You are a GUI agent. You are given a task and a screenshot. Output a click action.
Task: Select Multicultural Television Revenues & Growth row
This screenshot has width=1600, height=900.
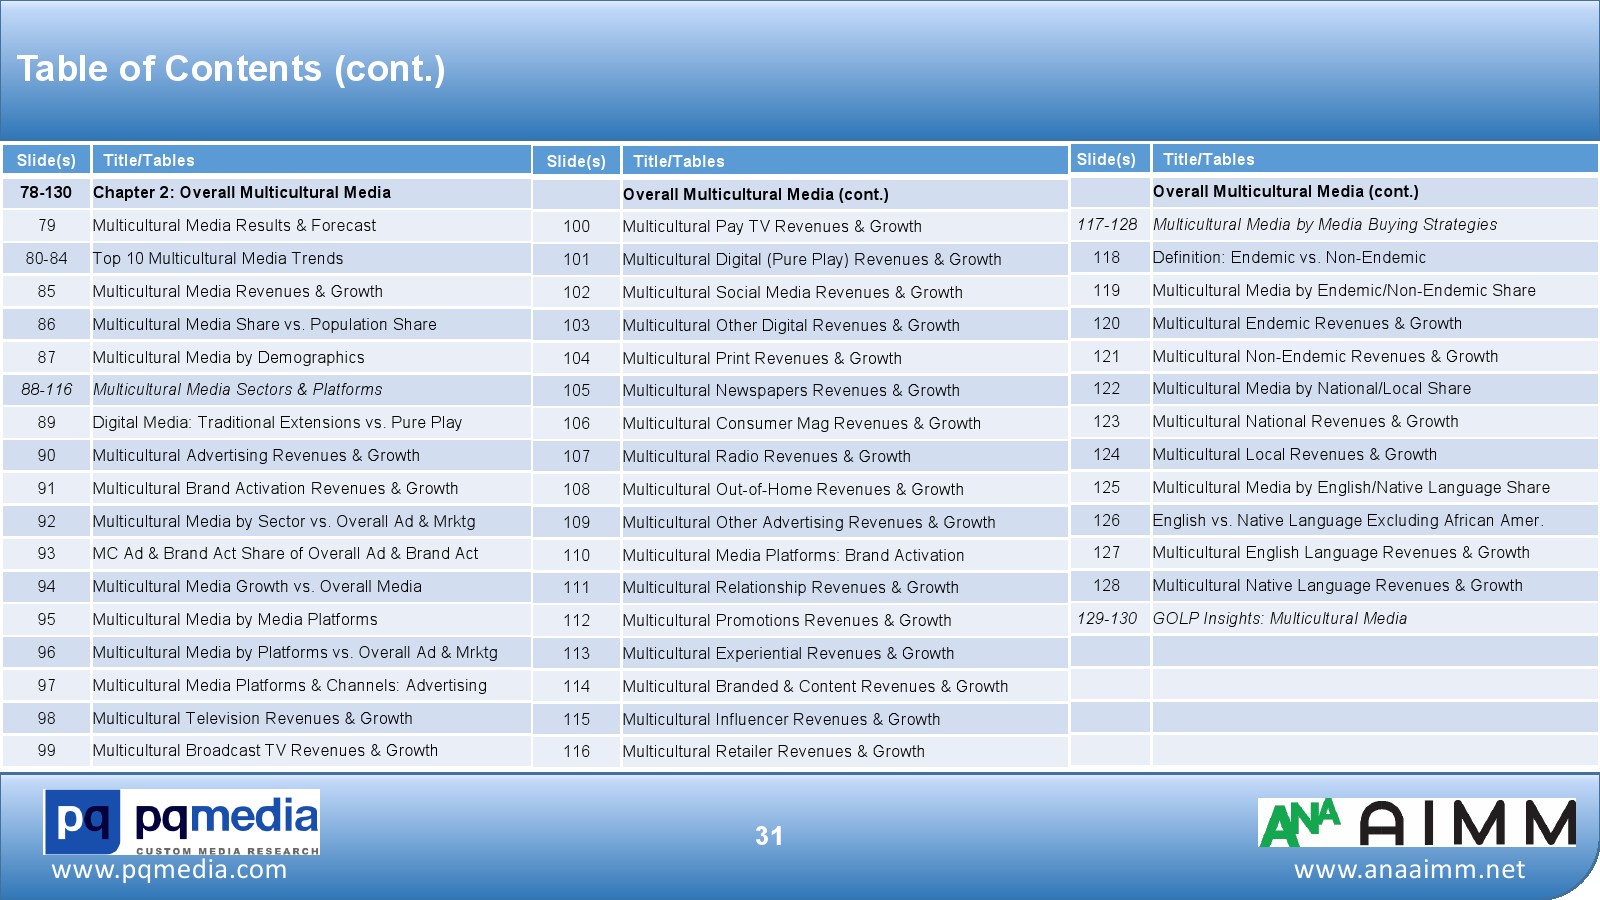(252, 719)
